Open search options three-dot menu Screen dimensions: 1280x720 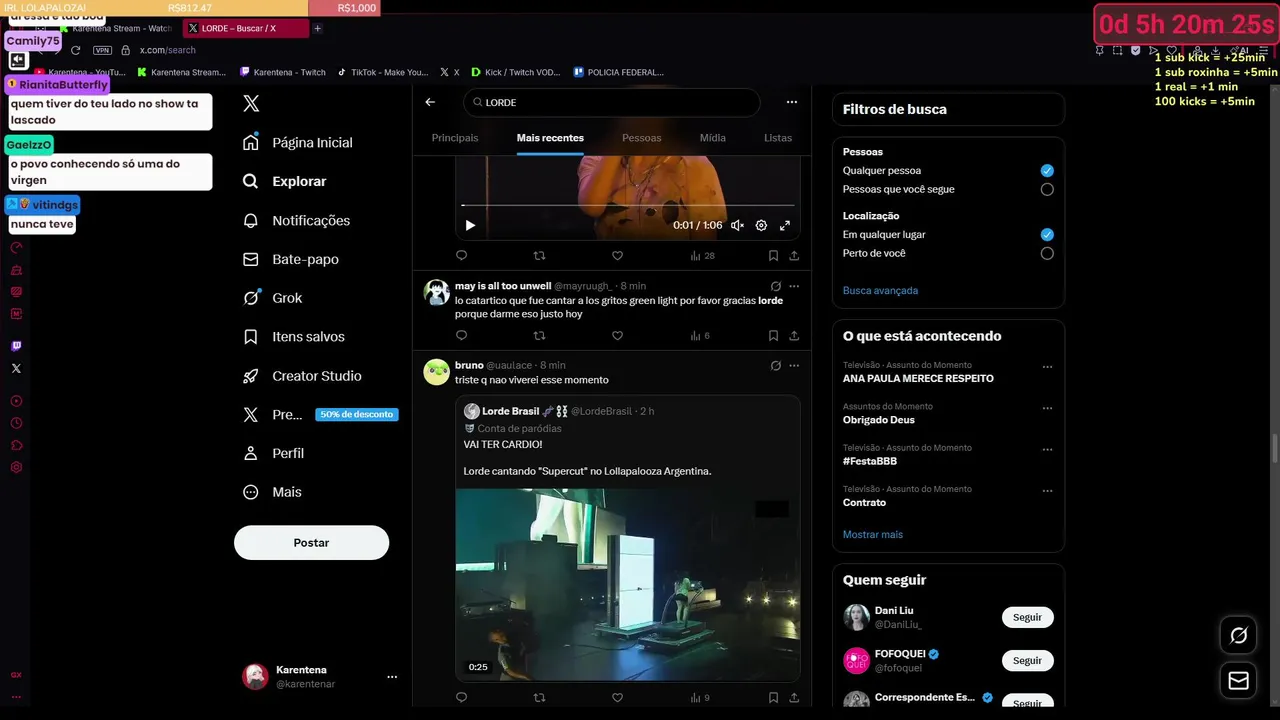(x=792, y=102)
